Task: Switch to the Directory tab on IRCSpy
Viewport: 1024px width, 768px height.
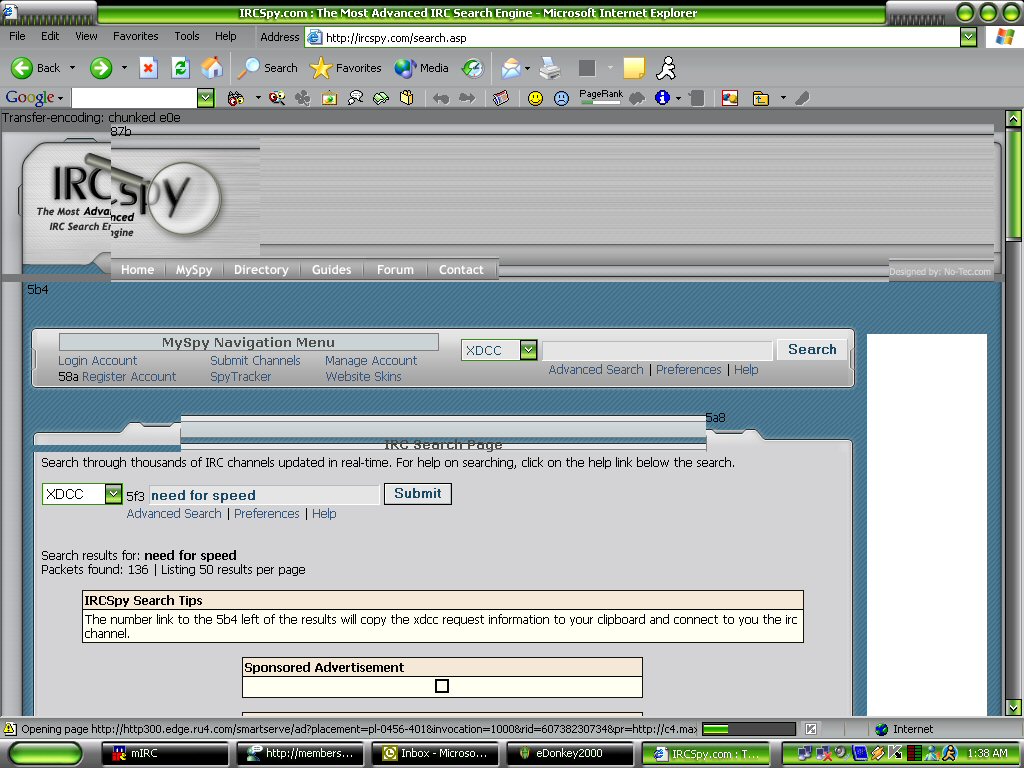Action: coord(261,270)
